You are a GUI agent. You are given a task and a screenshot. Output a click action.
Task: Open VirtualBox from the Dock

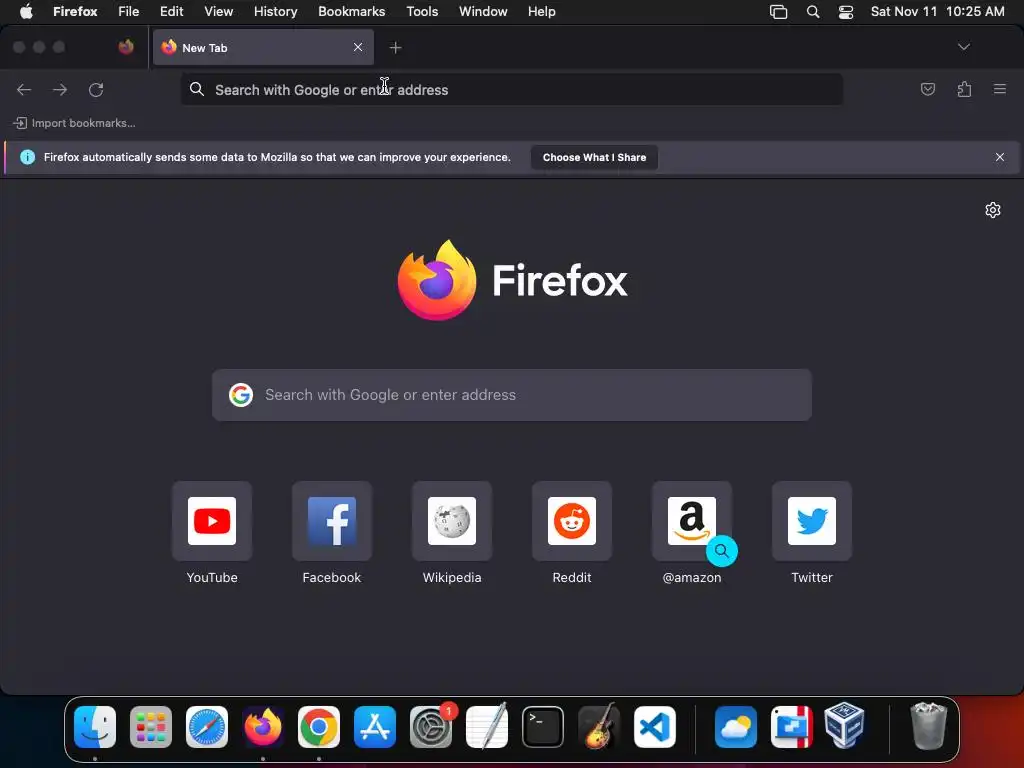click(x=844, y=725)
